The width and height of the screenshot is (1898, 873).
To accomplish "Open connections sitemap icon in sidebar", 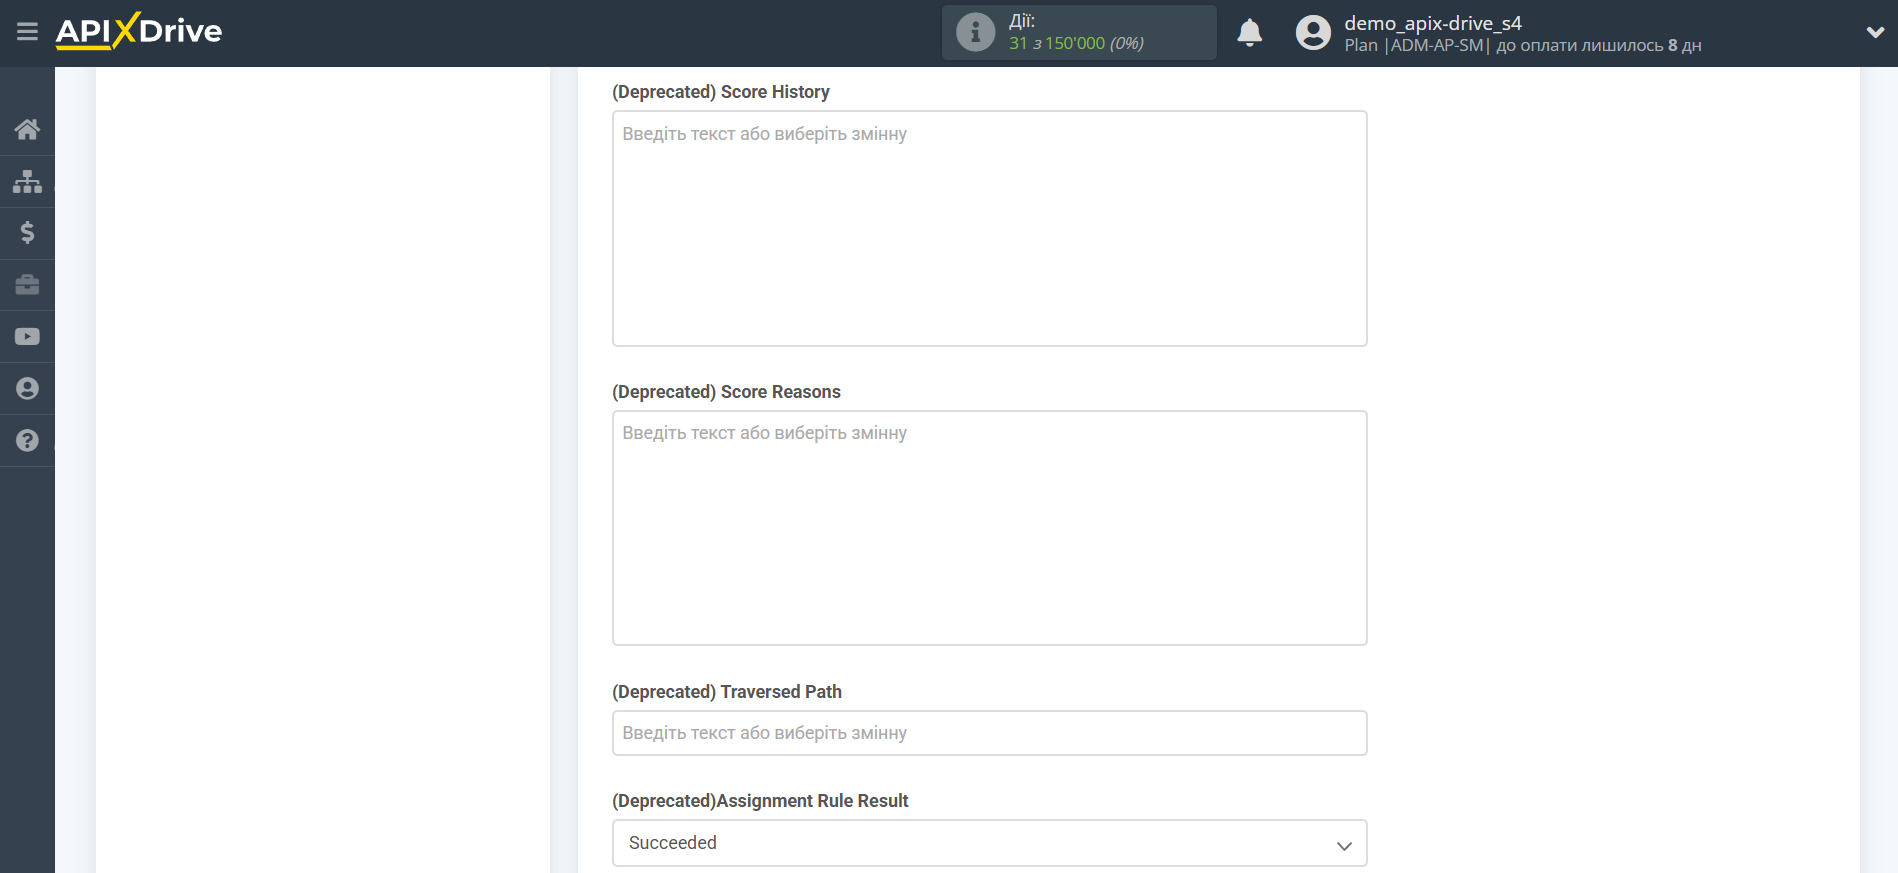I will [27, 181].
